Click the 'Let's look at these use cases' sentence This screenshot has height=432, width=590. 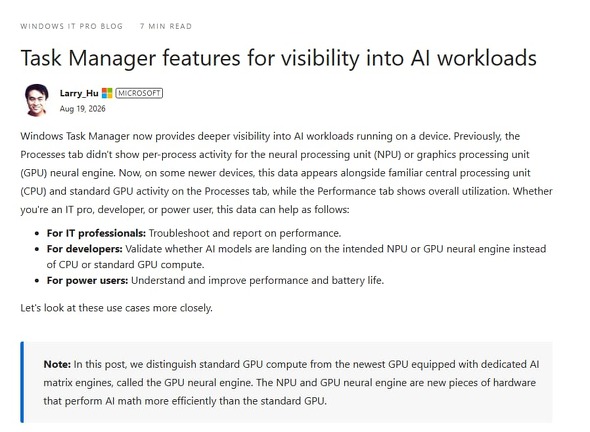pos(116,308)
